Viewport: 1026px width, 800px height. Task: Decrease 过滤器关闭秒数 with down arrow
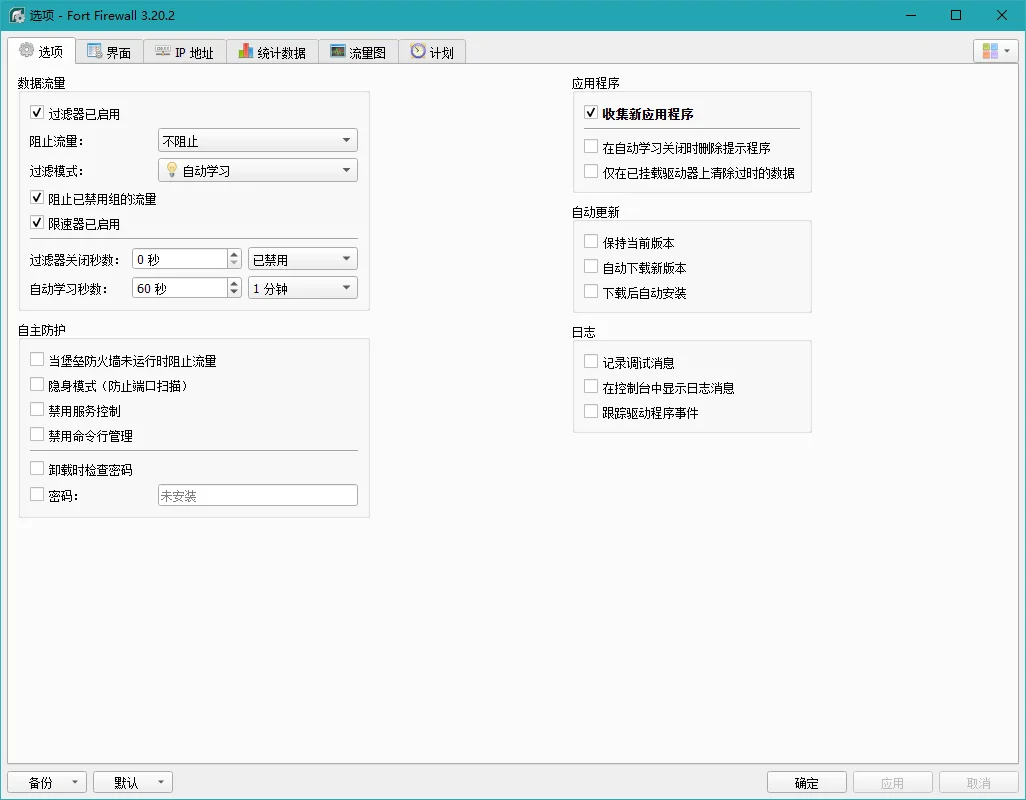(234, 264)
